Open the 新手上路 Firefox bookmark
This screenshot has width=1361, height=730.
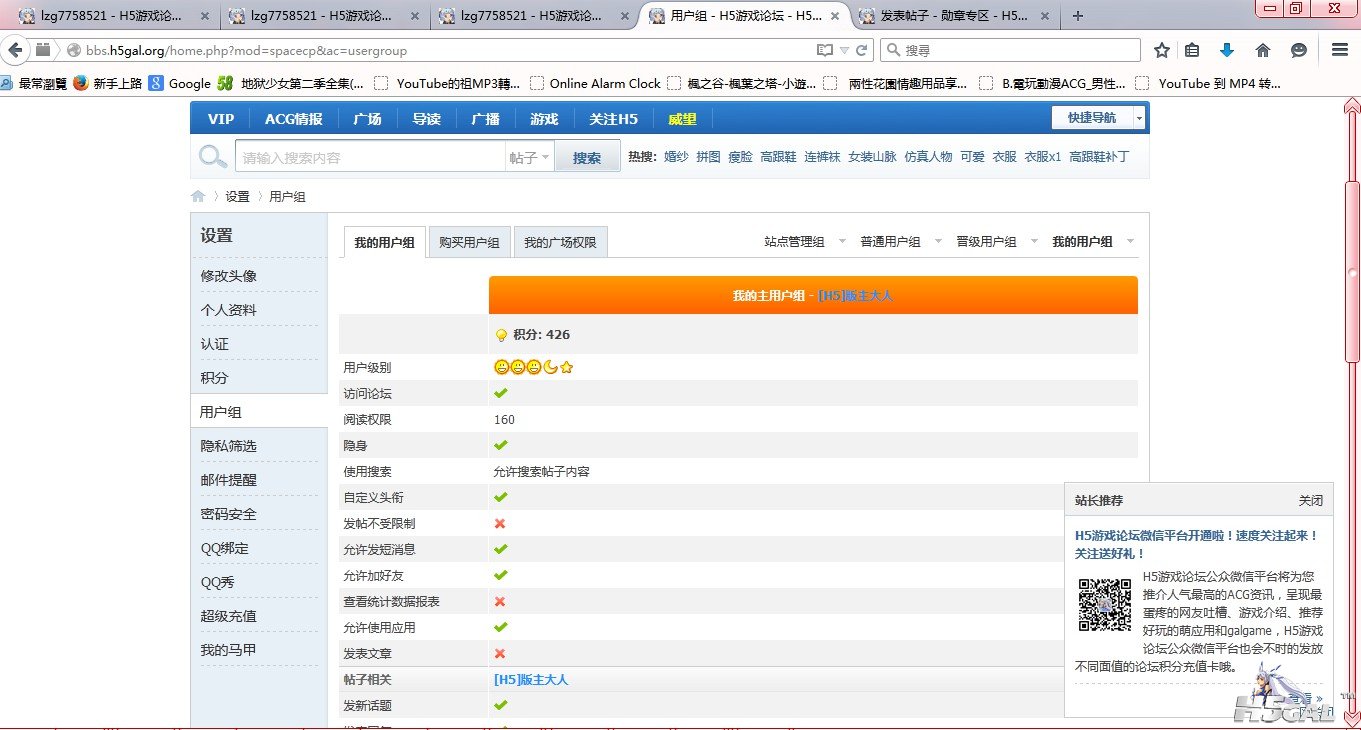(x=109, y=83)
